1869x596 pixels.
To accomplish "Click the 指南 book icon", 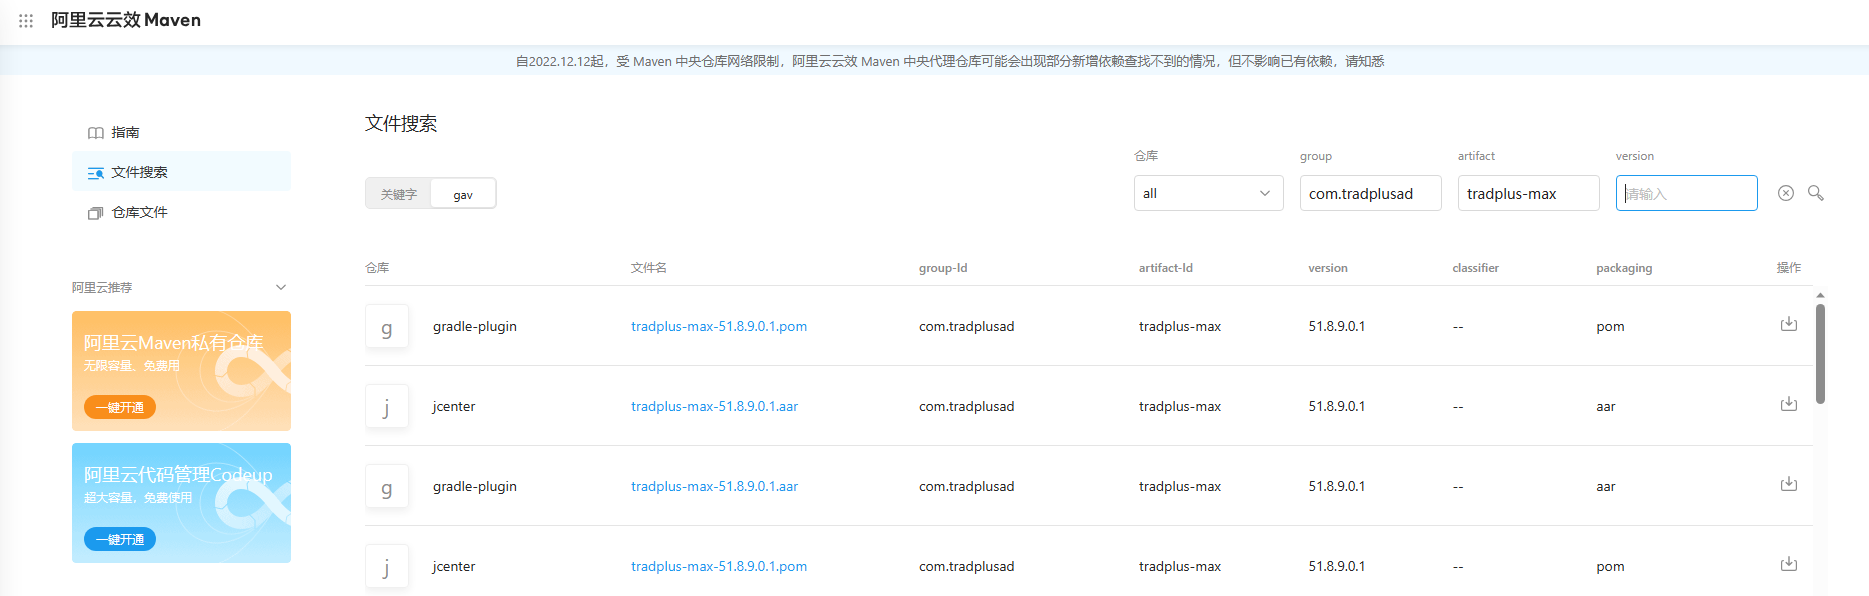I will pyautogui.click(x=96, y=132).
